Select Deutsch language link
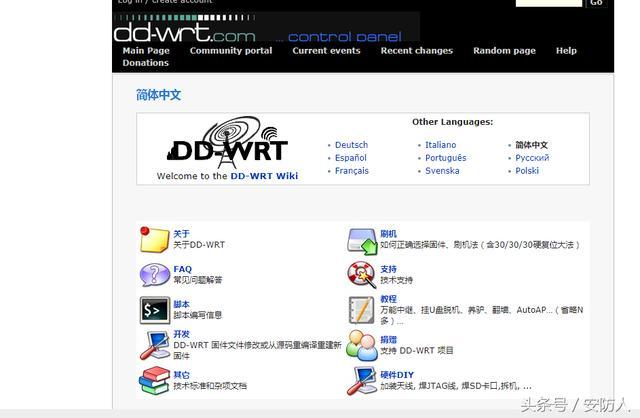This screenshot has width=640, height=418. 351,145
